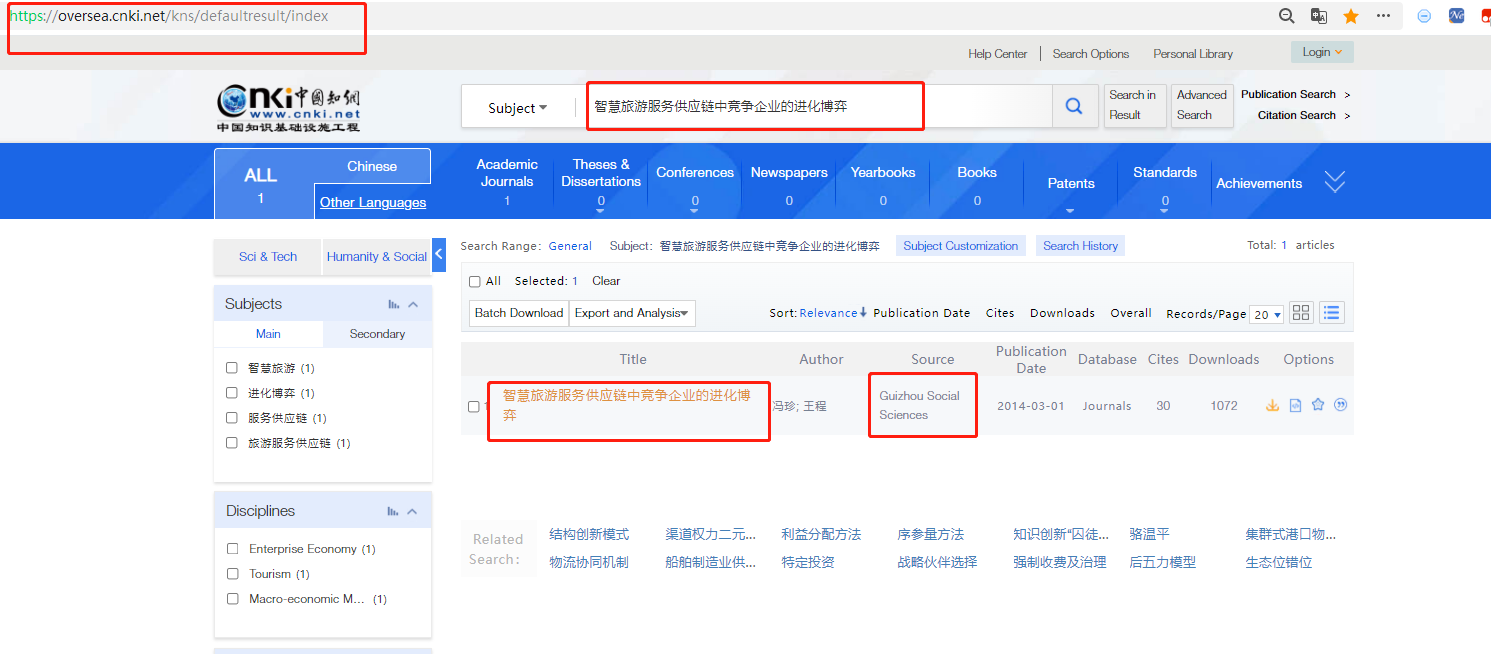1491x654 pixels.
Task: Check the 旅游服务供应链 subject checkbox
Action: (x=232, y=443)
